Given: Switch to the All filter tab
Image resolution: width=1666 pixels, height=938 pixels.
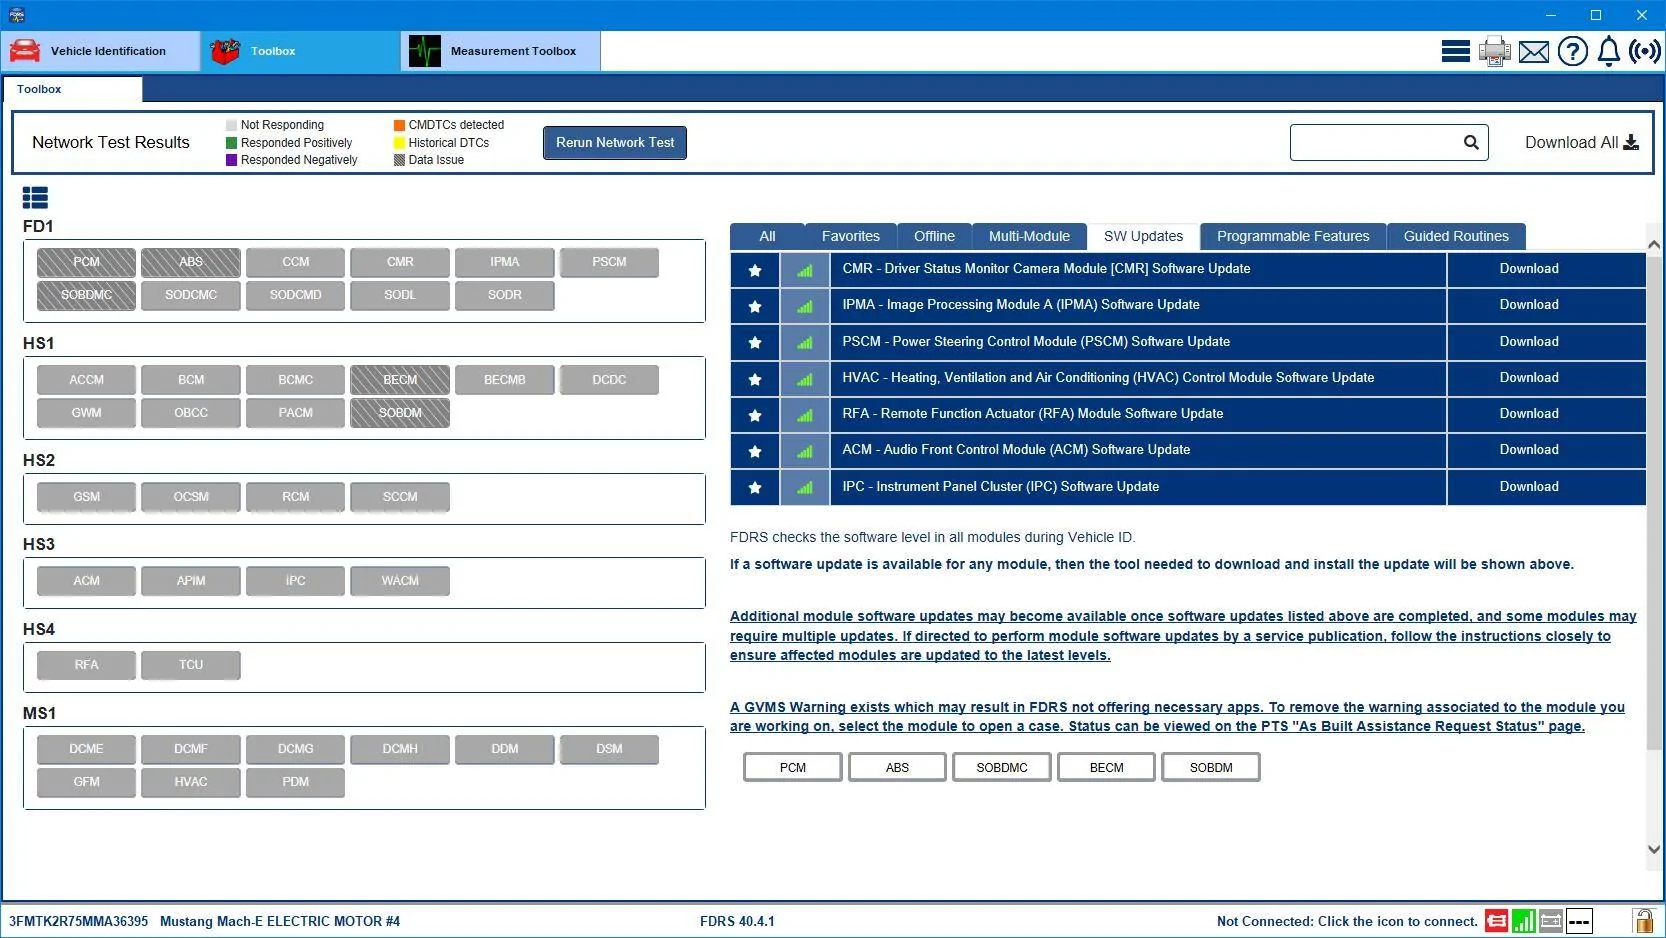Looking at the screenshot, I should (x=767, y=236).
